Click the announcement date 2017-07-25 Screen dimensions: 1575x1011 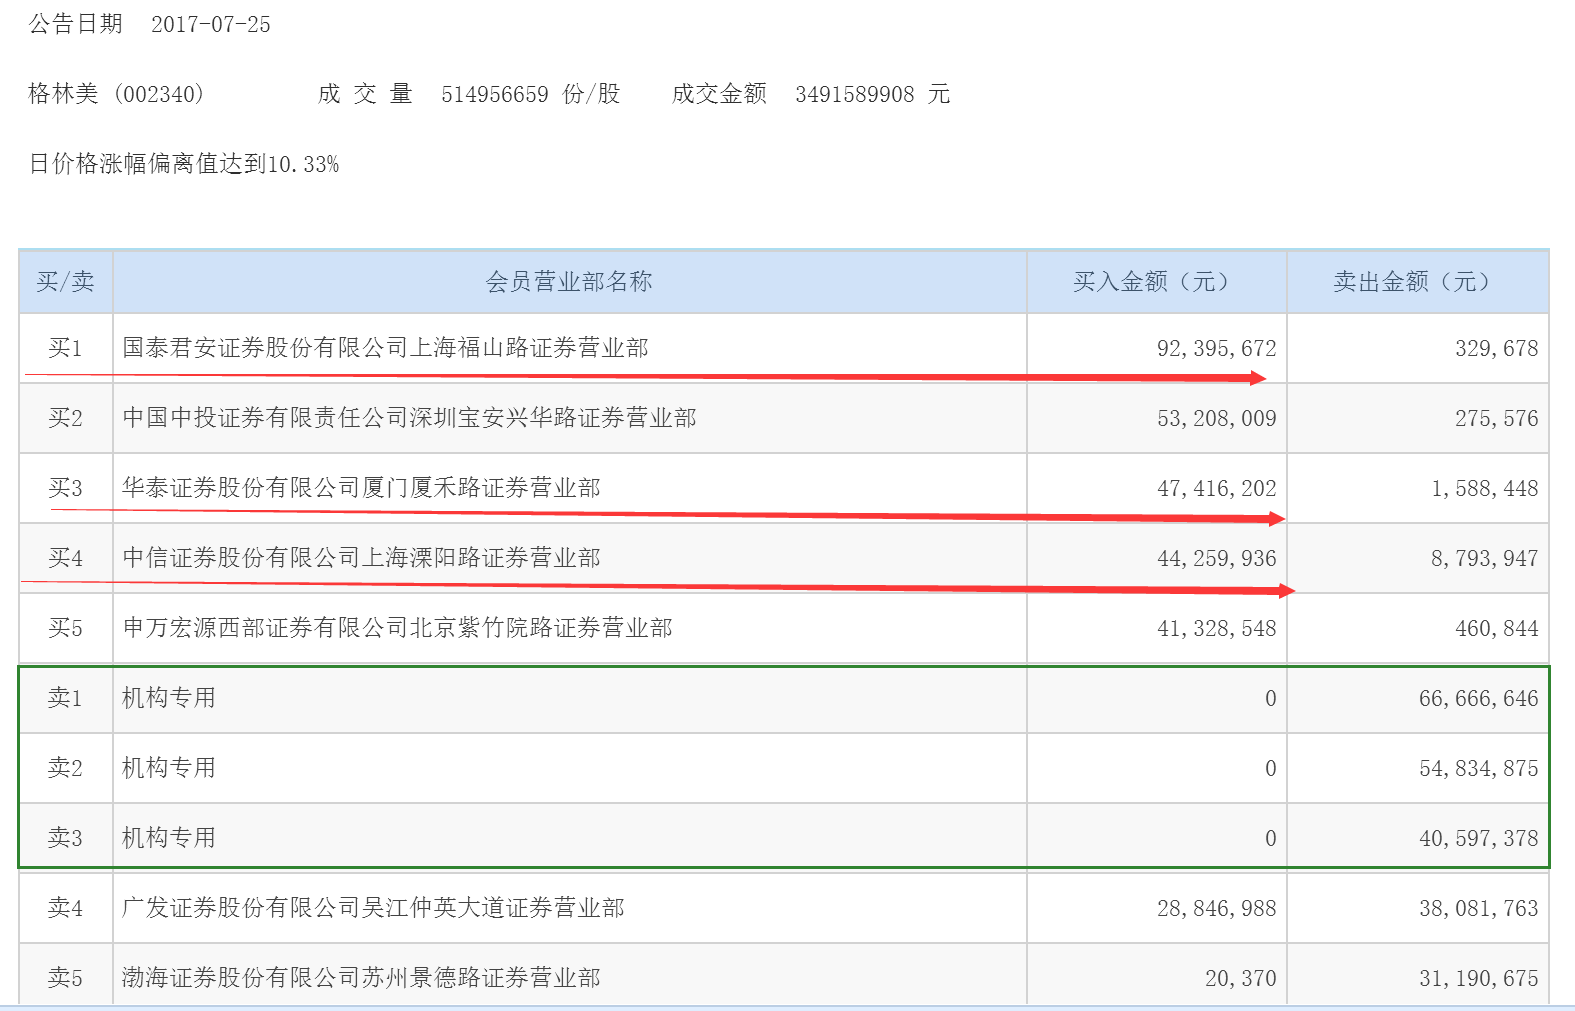(211, 24)
